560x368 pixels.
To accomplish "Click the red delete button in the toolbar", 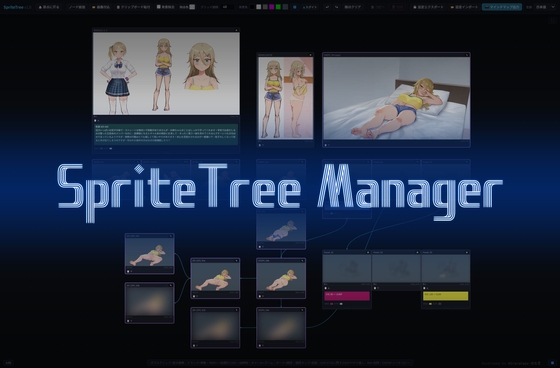I will pyautogui.click(x=397, y=7).
